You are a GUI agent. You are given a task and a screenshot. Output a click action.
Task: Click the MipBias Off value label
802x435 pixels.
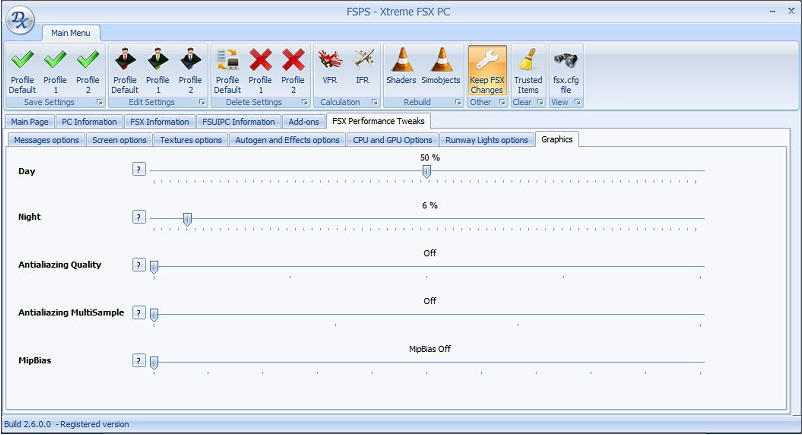430,349
